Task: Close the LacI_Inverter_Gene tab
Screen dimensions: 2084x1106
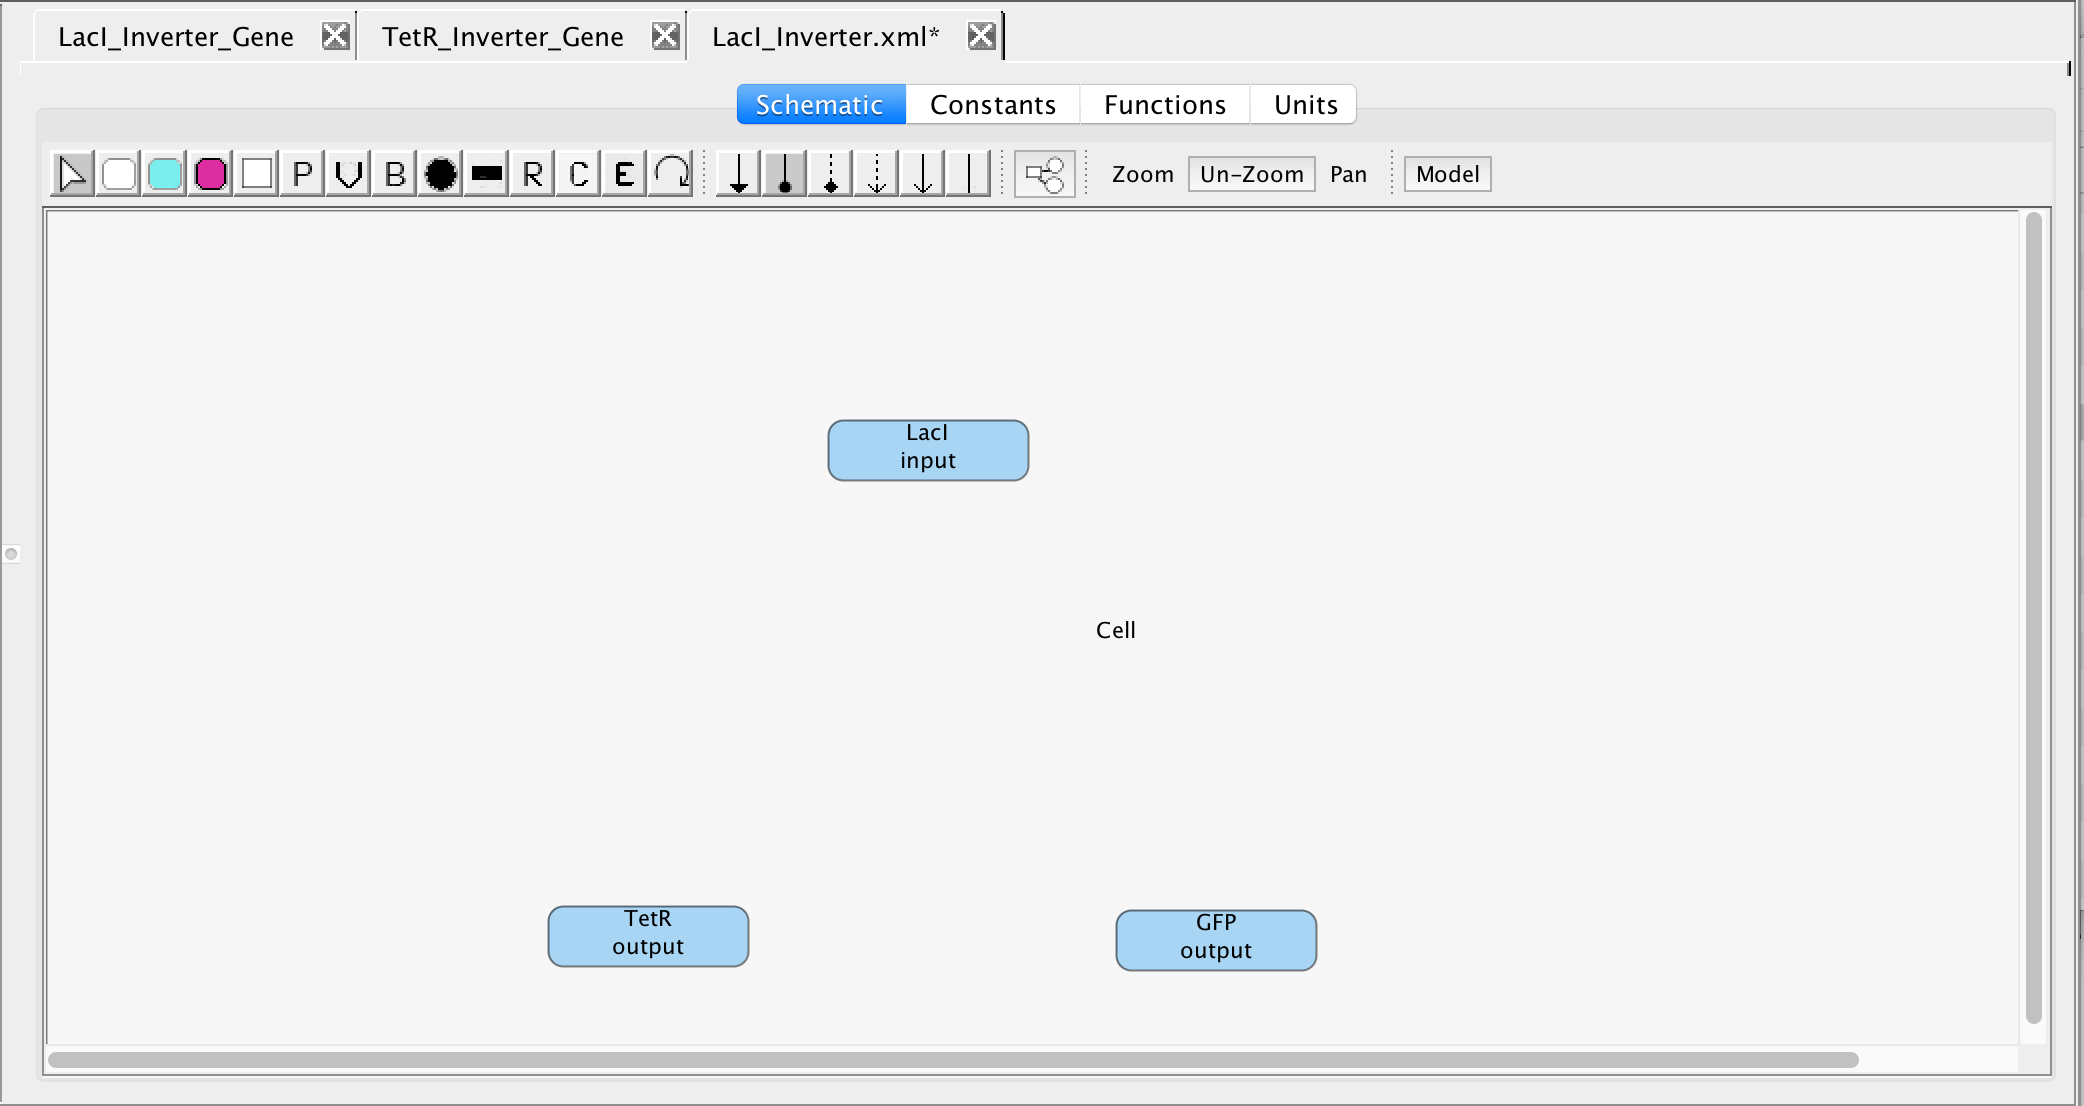Action: (x=335, y=37)
